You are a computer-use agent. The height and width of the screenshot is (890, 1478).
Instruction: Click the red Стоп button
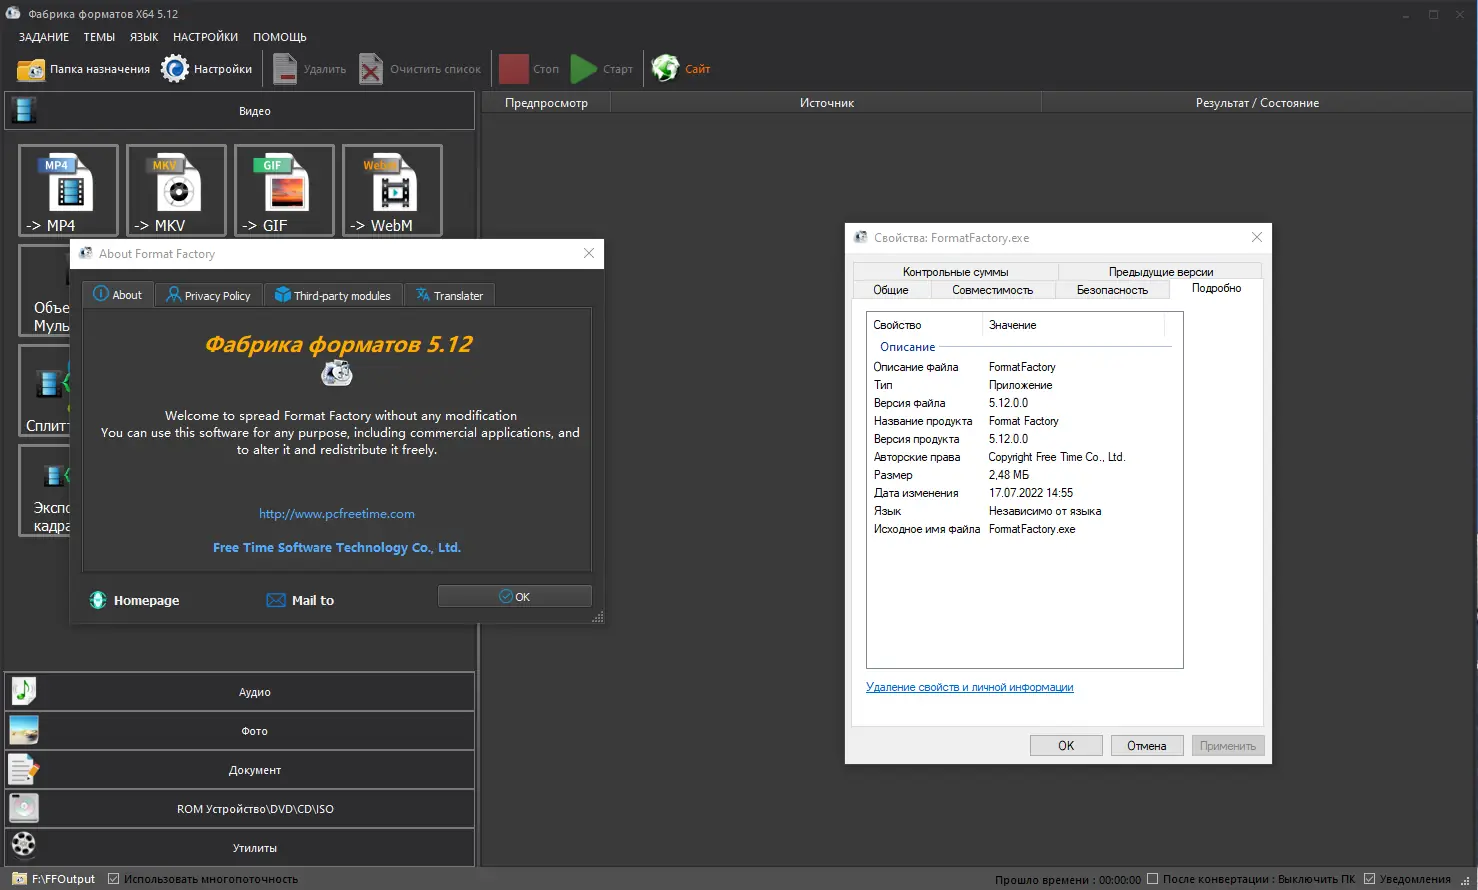pyautogui.click(x=529, y=69)
